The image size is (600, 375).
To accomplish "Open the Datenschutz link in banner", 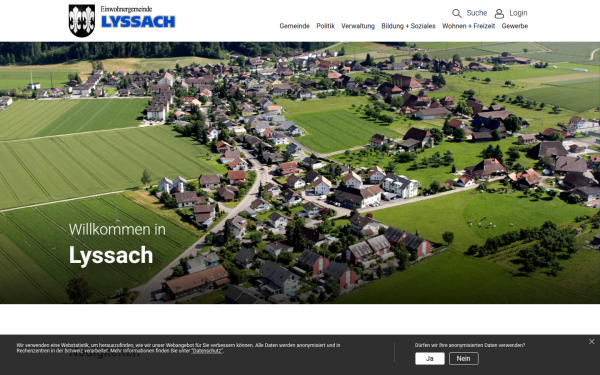I will pos(207,351).
